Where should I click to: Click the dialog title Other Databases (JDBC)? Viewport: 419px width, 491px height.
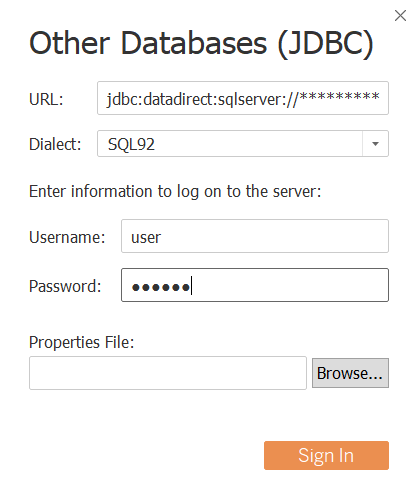click(x=201, y=43)
